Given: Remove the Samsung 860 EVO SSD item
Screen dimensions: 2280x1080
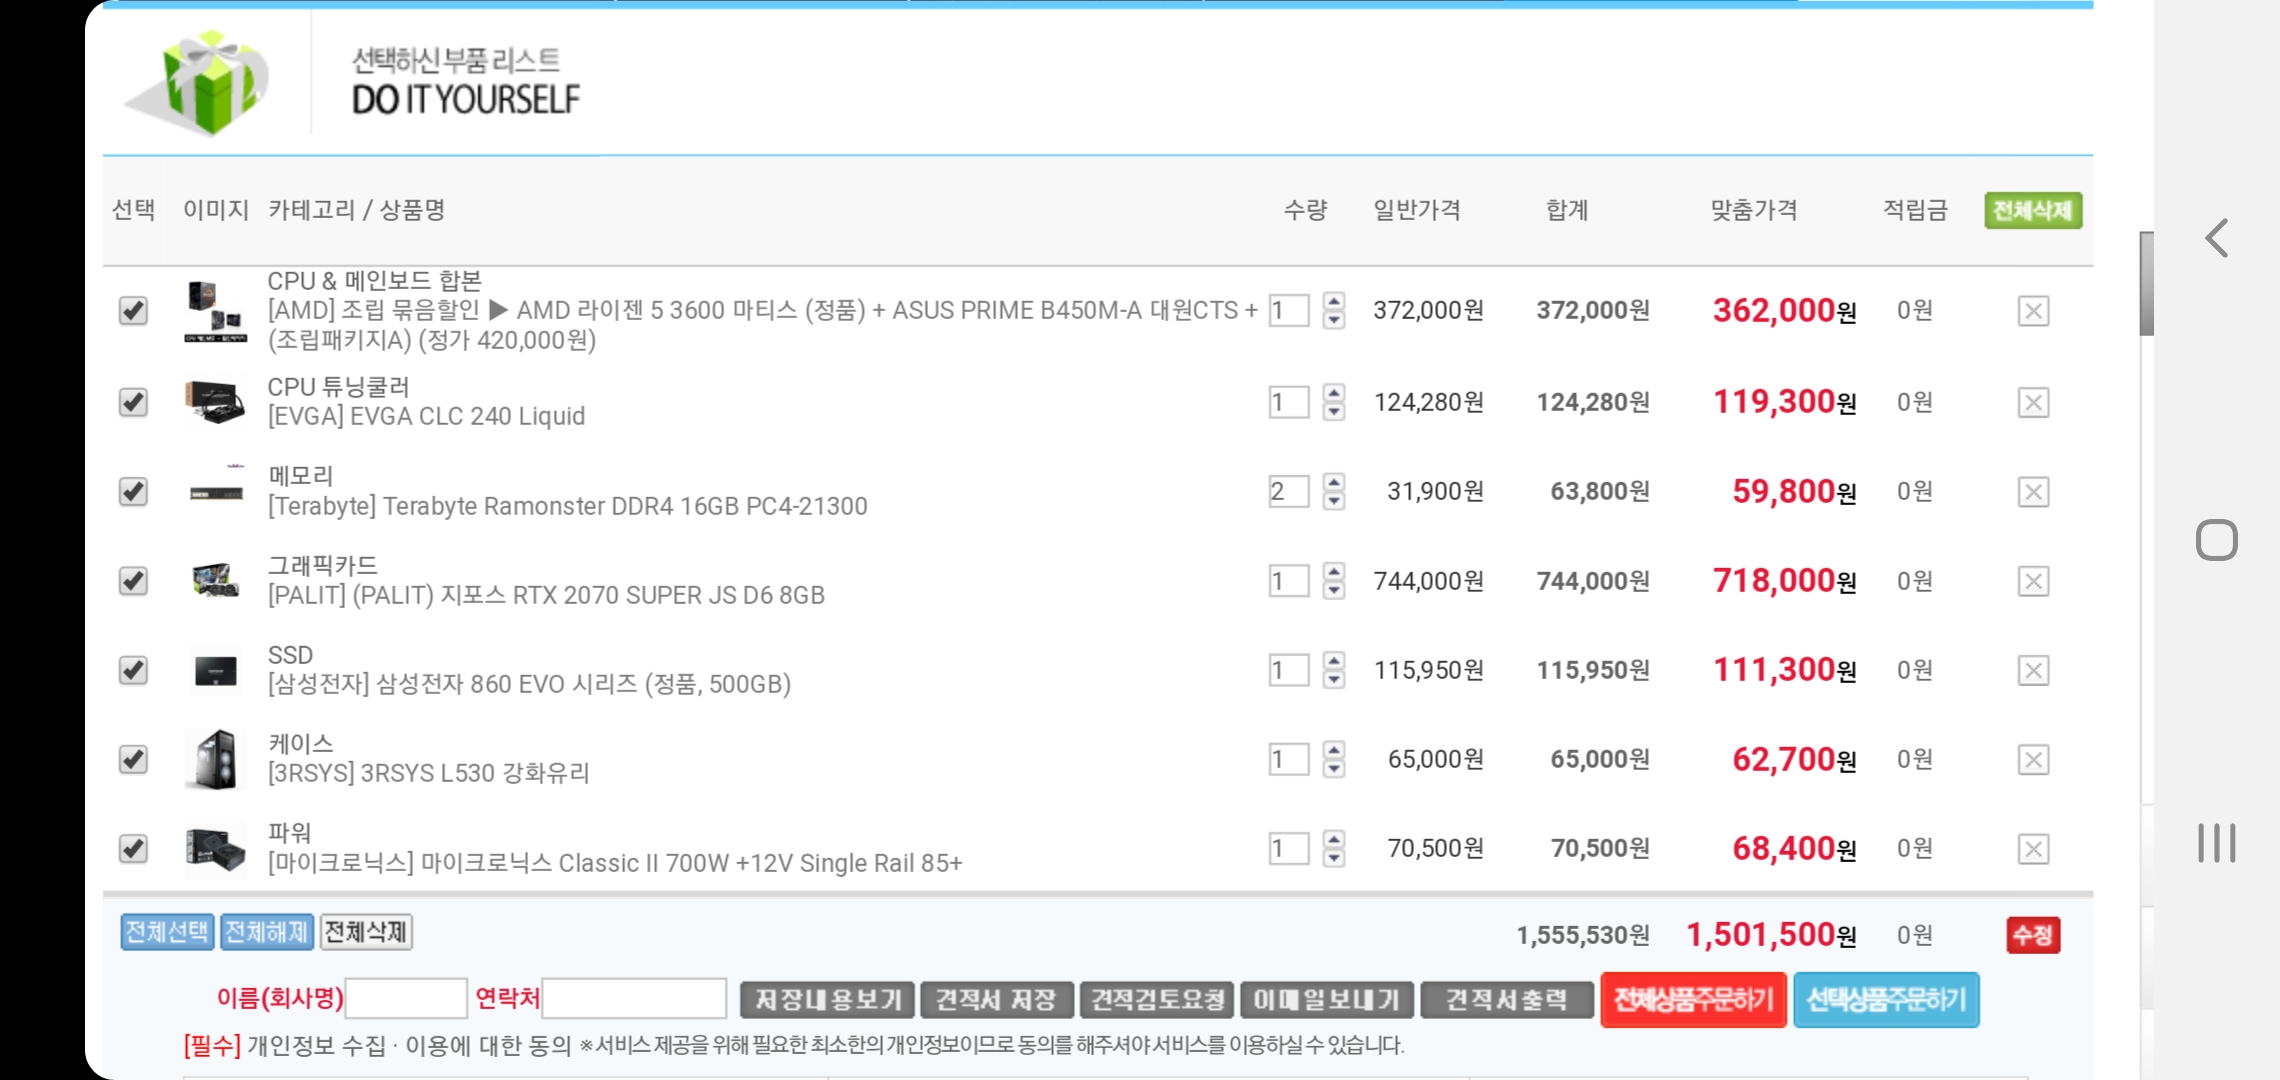Looking at the screenshot, I should [2033, 670].
